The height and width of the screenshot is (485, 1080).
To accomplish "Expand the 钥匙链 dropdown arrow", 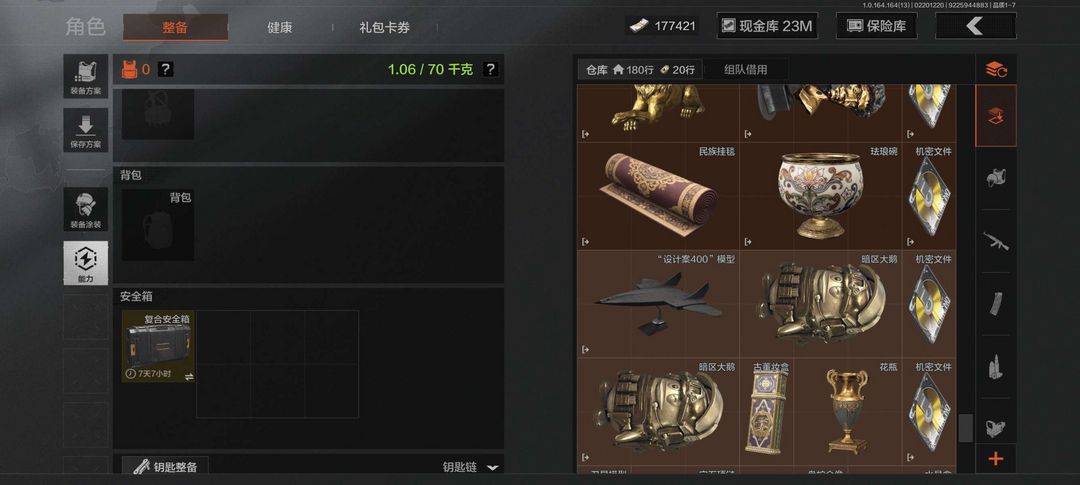I will 492,467.
